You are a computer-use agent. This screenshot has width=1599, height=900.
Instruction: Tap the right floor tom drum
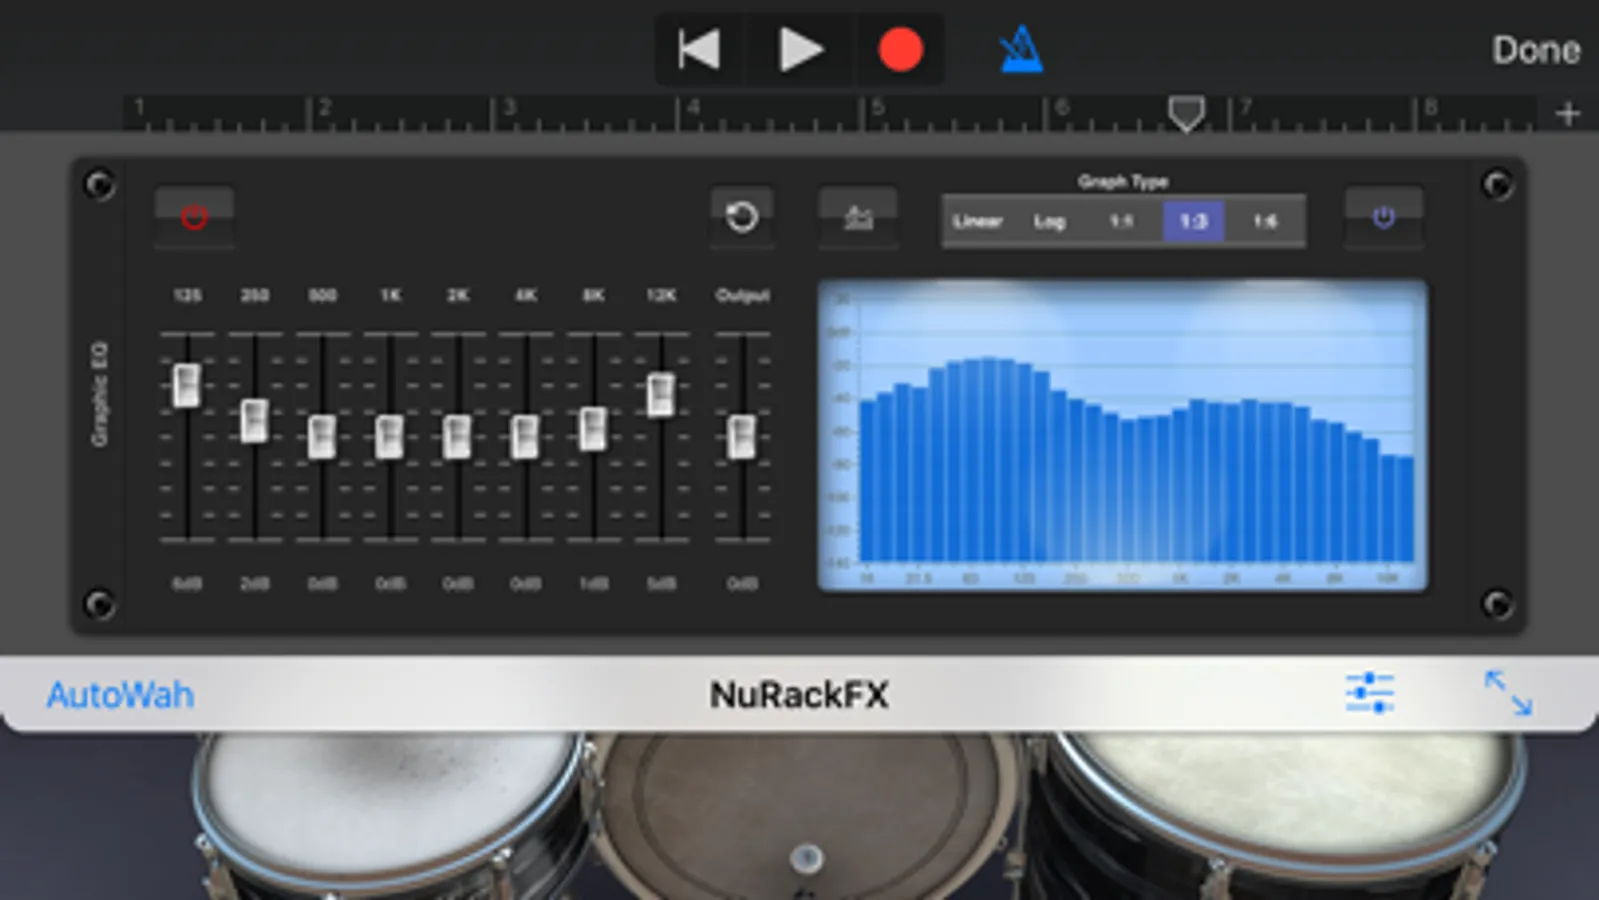click(x=1290, y=815)
